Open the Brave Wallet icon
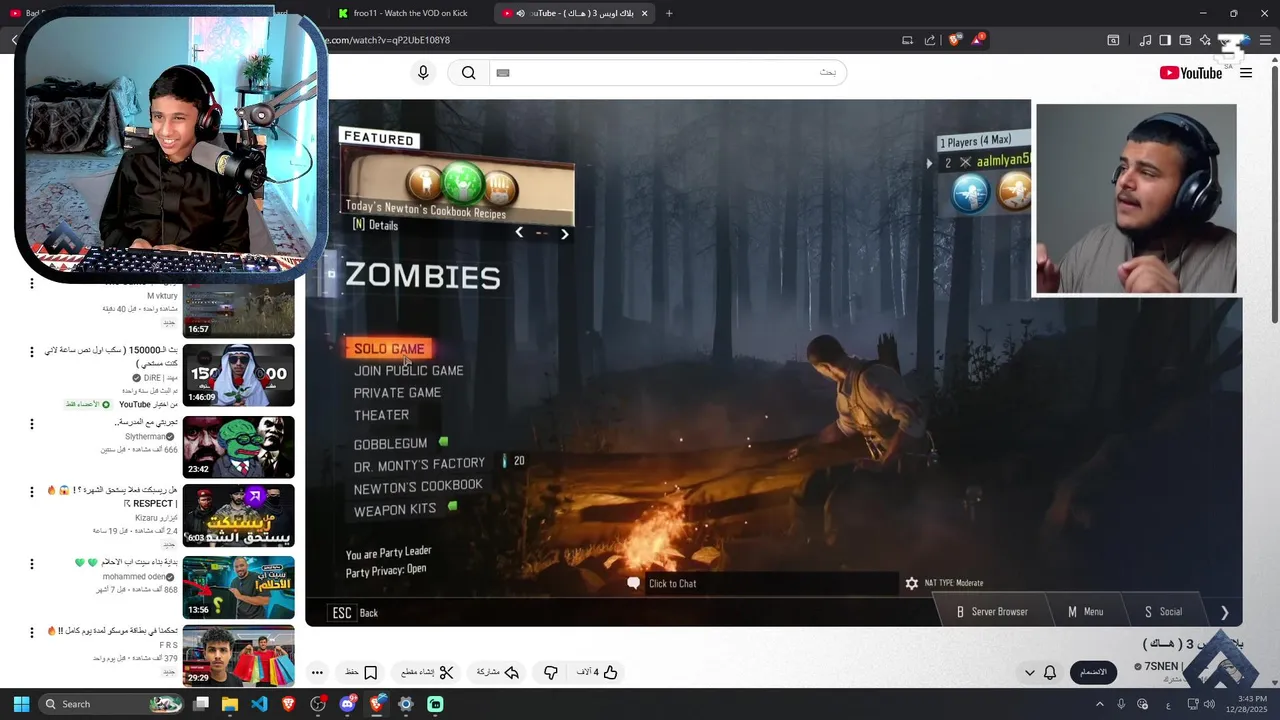 pos(1185,40)
